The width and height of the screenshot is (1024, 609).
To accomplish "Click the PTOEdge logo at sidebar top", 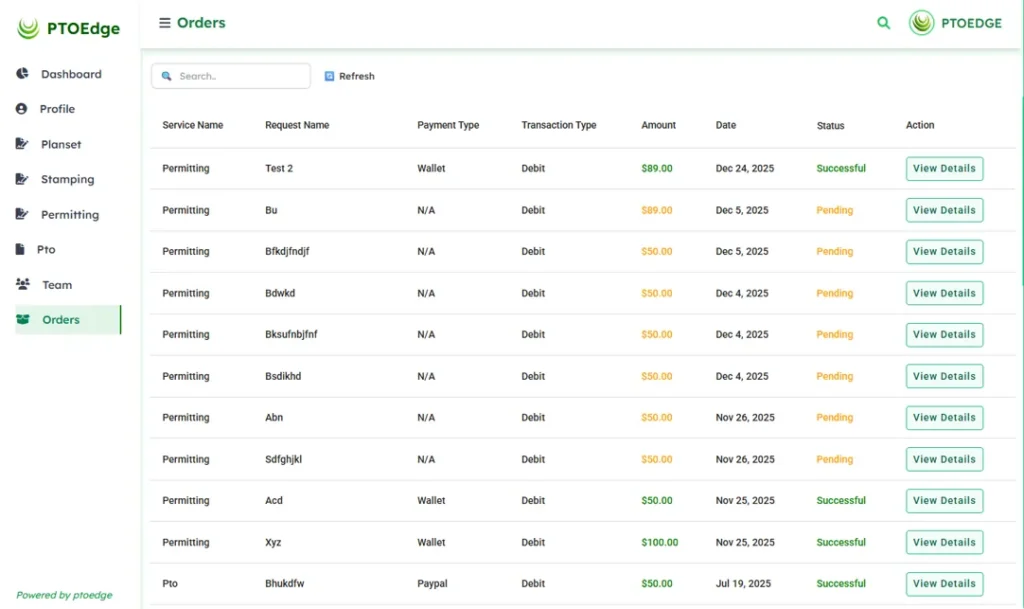I will coord(67,27).
